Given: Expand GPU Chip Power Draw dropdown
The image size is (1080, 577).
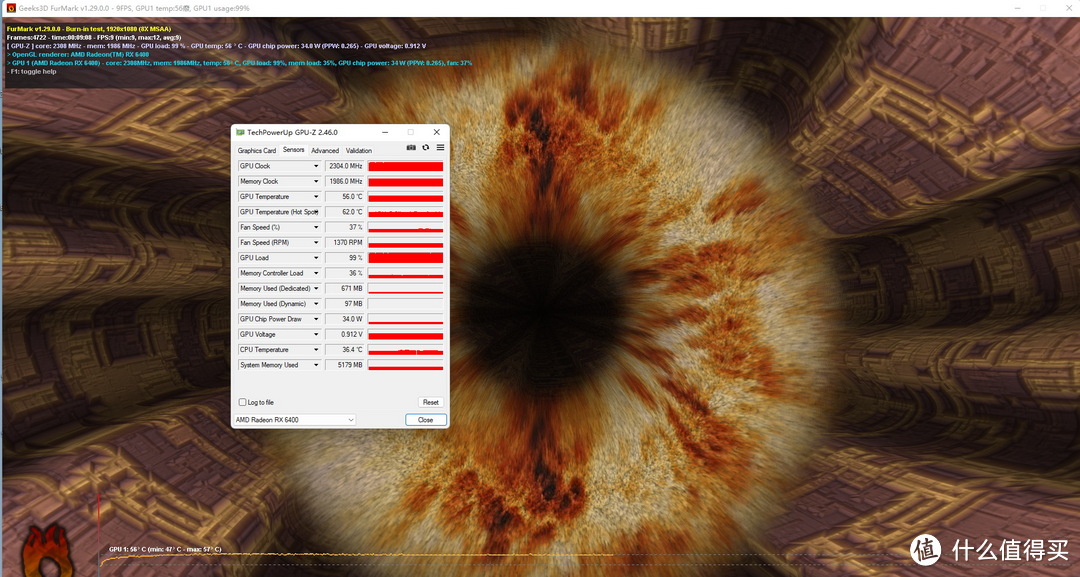Looking at the screenshot, I should pyautogui.click(x=316, y=319).
